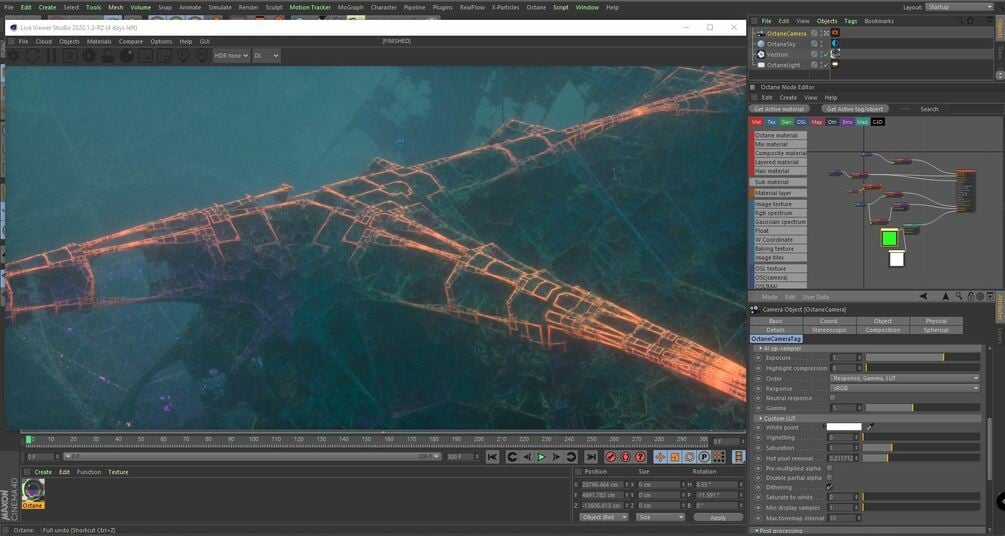Enable Disable partial alpha checkbox
Screen dimensions: 1005x536
(x=830, y=478)
